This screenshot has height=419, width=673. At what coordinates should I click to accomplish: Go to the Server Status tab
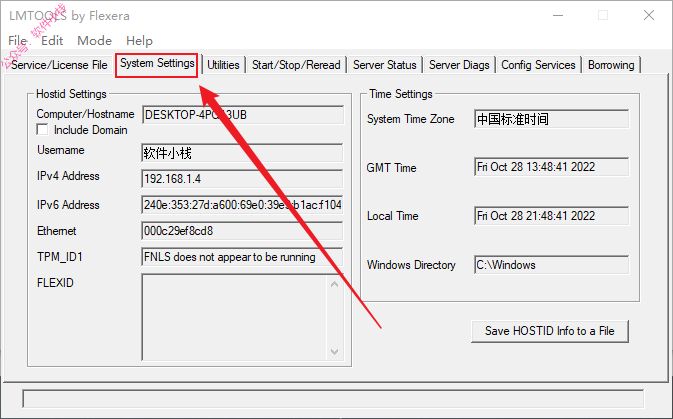coord(385,65)
